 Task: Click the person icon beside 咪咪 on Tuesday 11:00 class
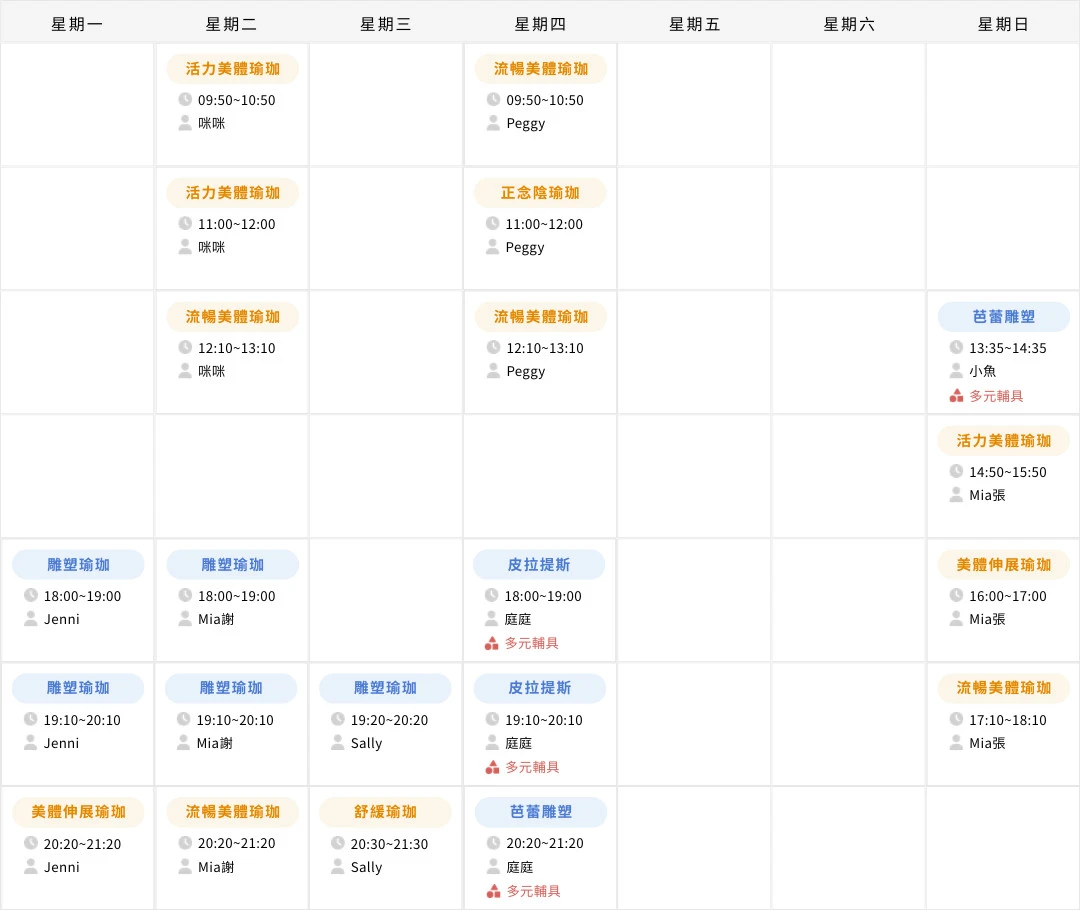click(183, 247)
